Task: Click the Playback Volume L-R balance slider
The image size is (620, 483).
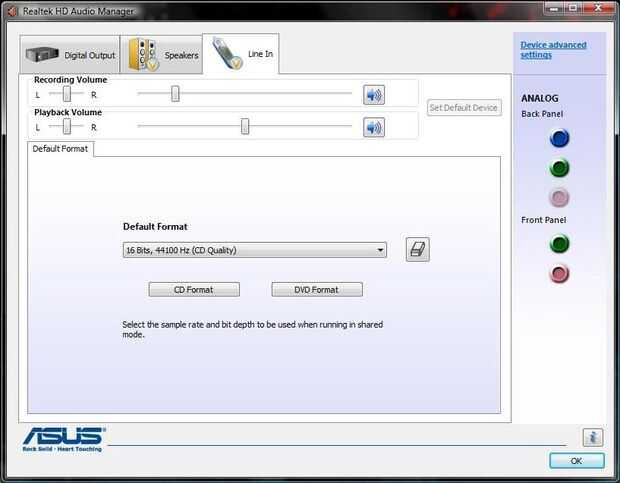Action: point(67,126)
